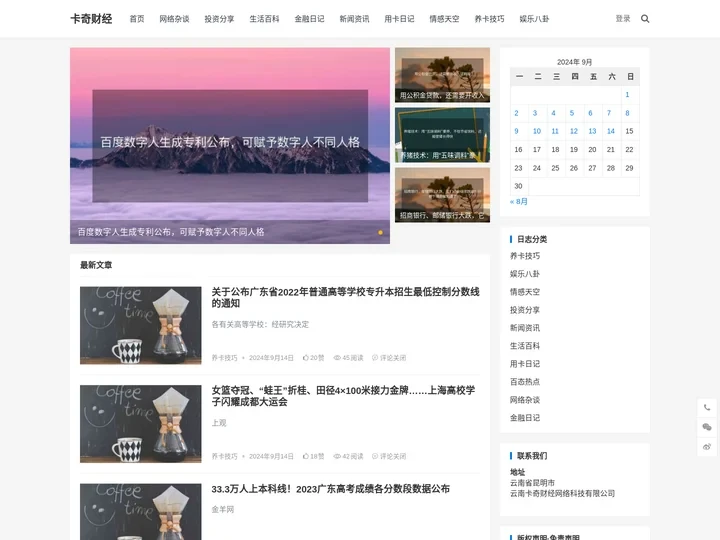
Task: Click the orange carousel indicator dot
Action: [x=380, y=232]
